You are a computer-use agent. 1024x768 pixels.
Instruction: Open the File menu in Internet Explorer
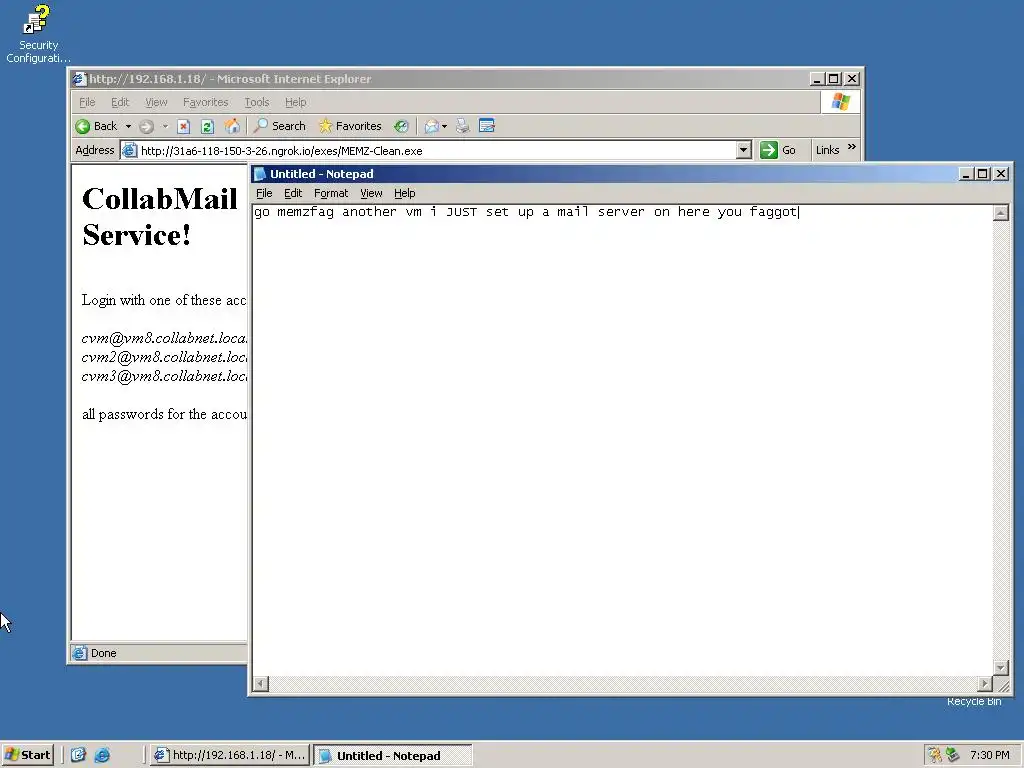87,102
